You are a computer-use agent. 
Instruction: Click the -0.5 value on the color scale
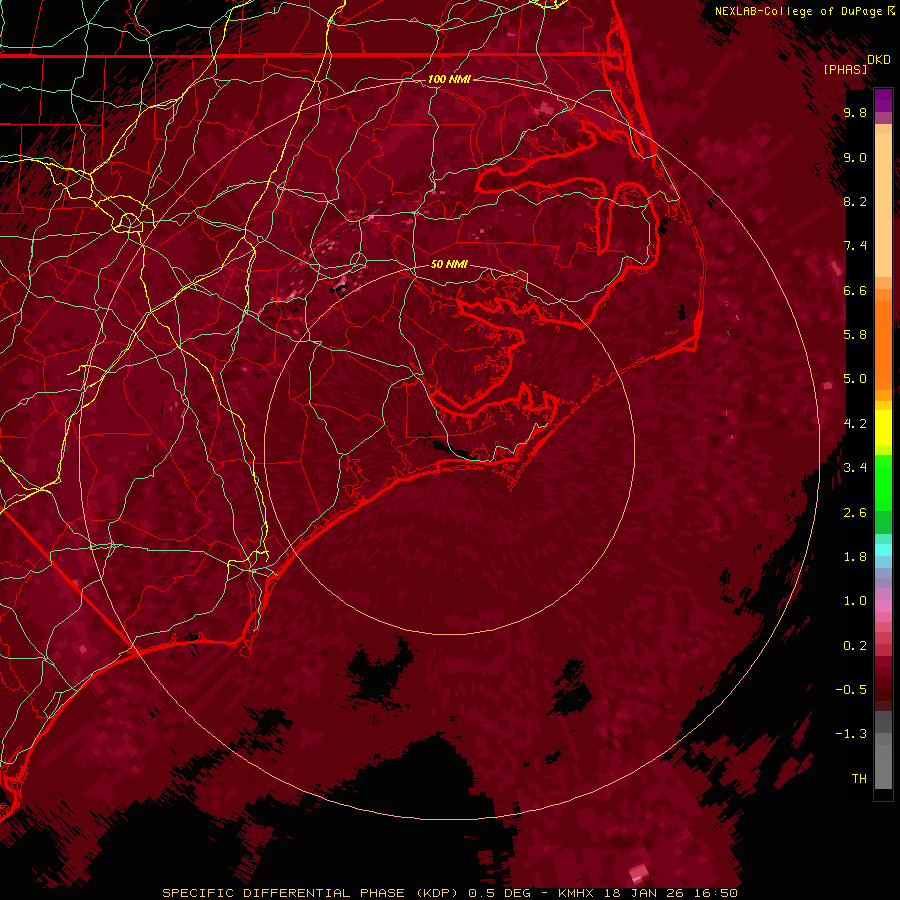[x=851, y=690]
